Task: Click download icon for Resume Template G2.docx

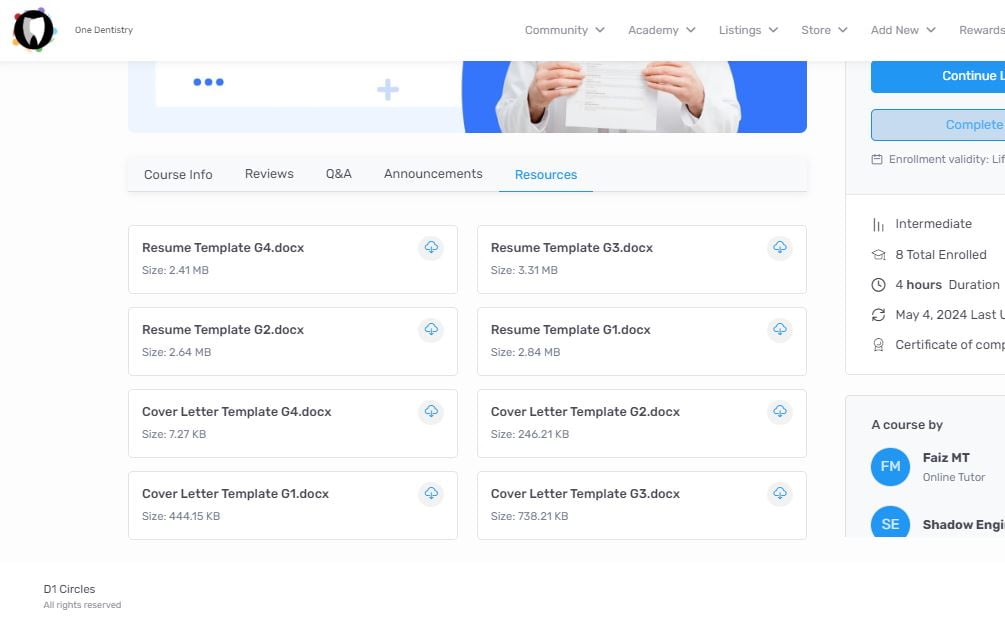Action: pos(431,329)
